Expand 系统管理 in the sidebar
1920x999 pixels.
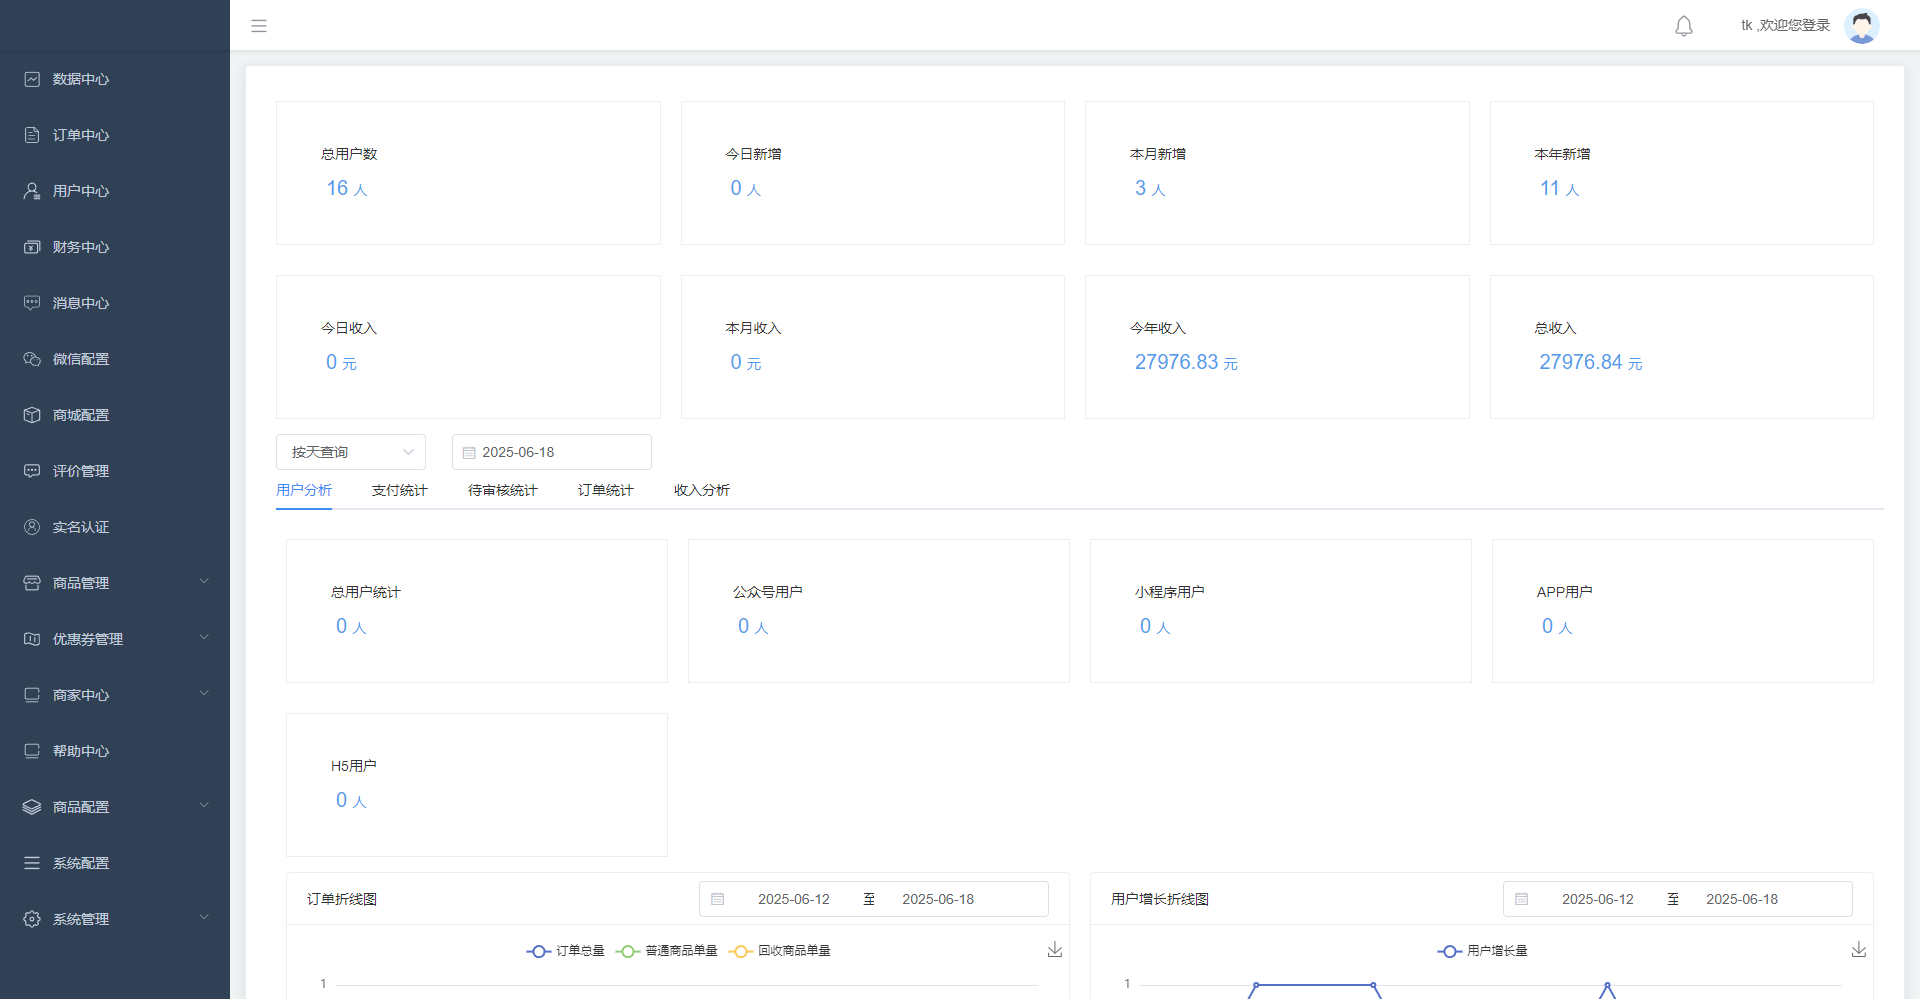coord(115,919)
